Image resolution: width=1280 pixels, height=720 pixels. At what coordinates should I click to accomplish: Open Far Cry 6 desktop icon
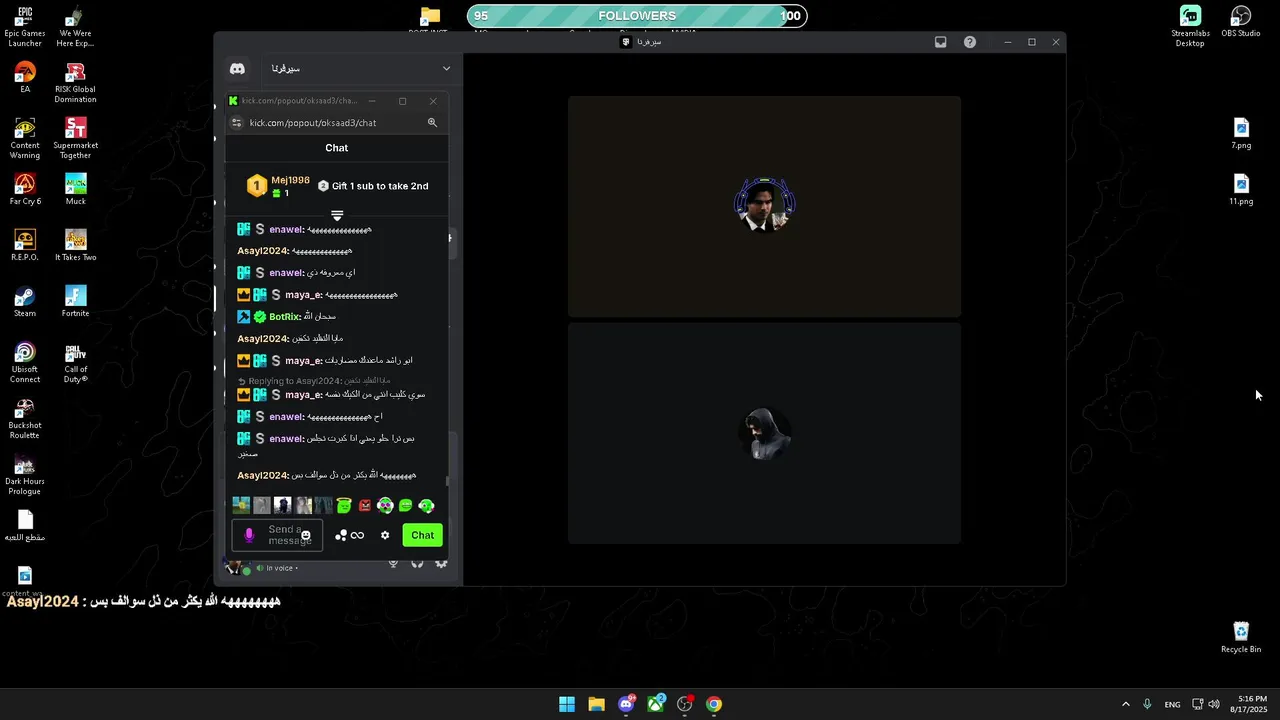pos(25,190)
